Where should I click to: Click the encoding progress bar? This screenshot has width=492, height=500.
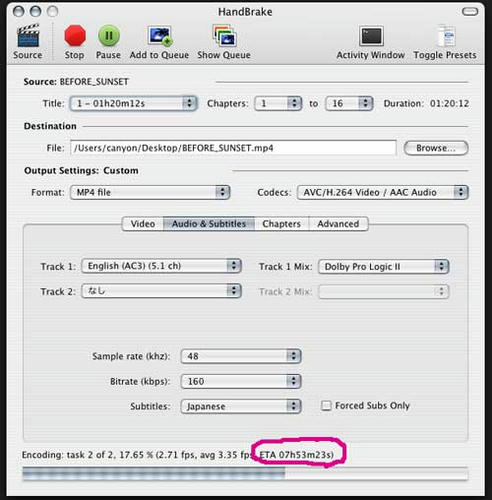(x=245, y=473)
